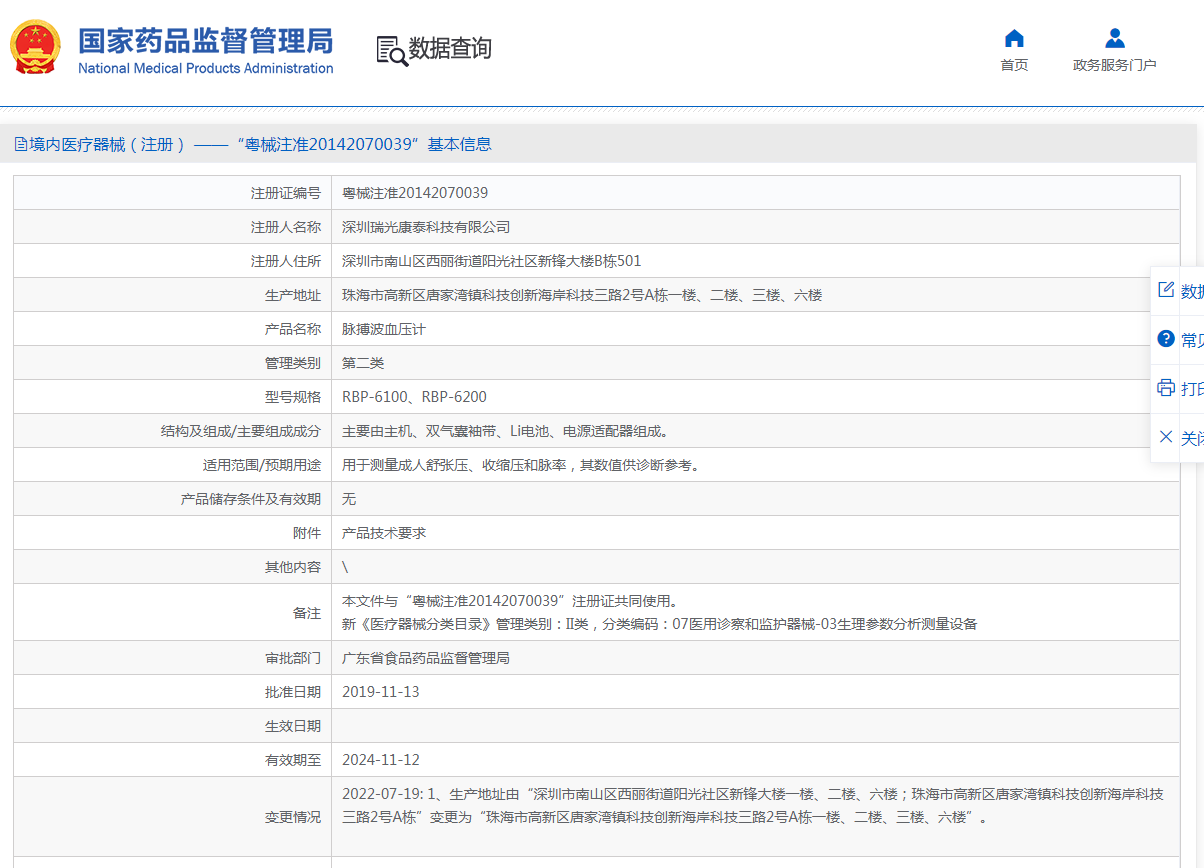Click the 产品名称 row label

click(293, 329)
